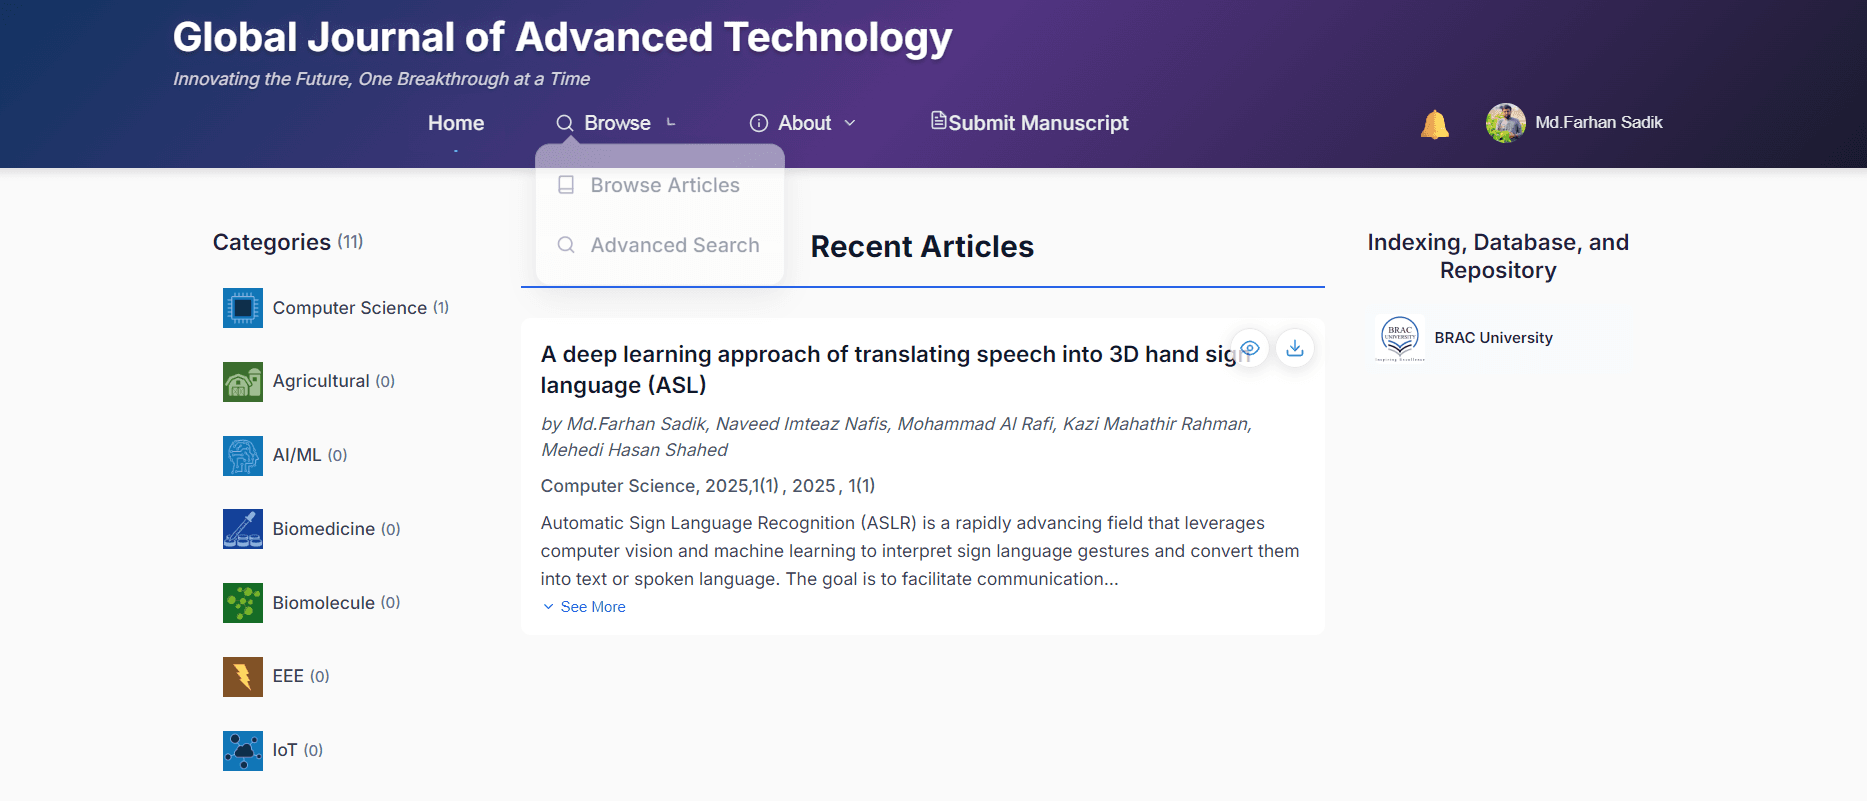This screenshot has width=1867, height=801.
Task: Open the About menu
Action: pyautogui.click(x=805, y=123)
